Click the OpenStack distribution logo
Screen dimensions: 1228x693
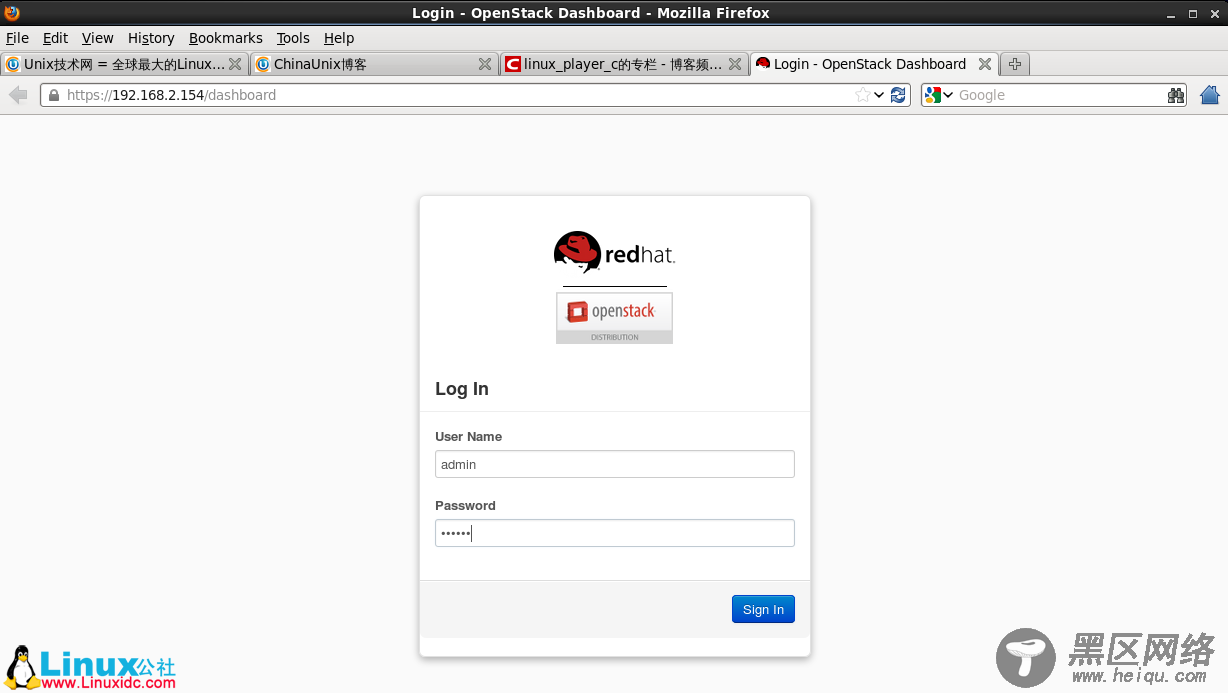click(614, 318)
